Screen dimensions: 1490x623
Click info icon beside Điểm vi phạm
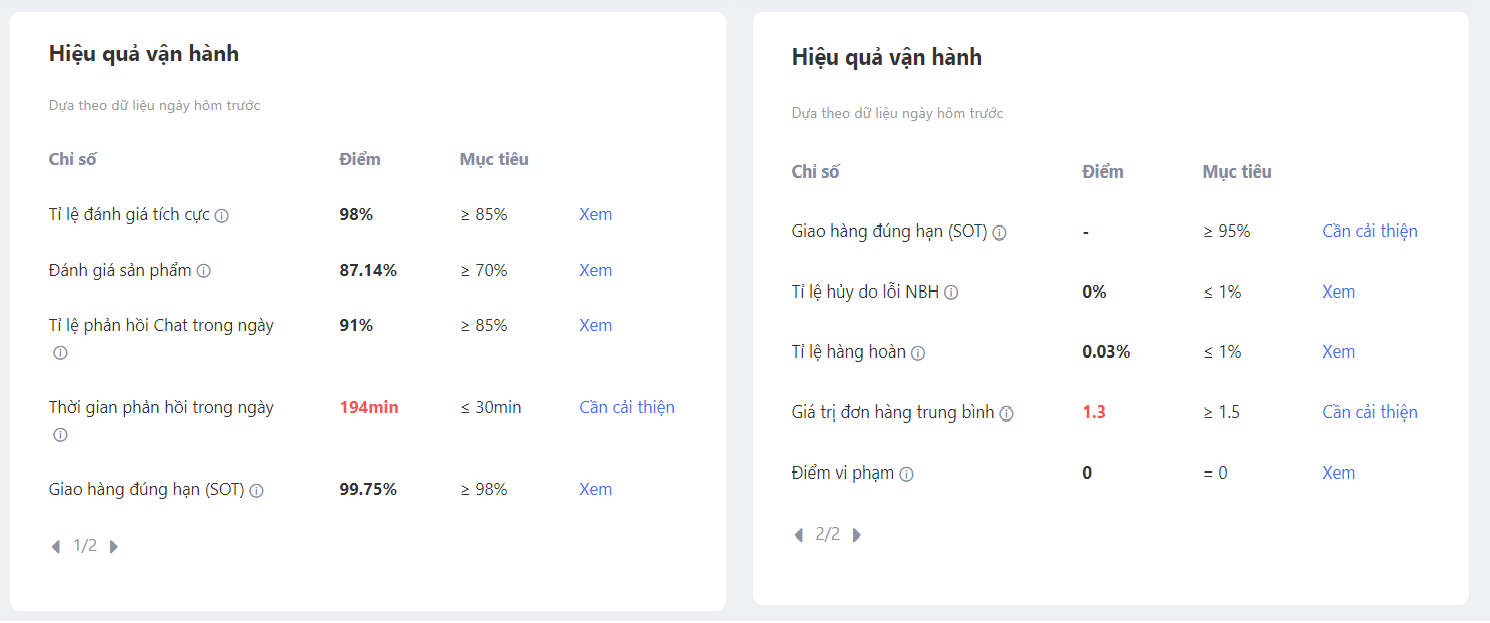click(906, 474)
